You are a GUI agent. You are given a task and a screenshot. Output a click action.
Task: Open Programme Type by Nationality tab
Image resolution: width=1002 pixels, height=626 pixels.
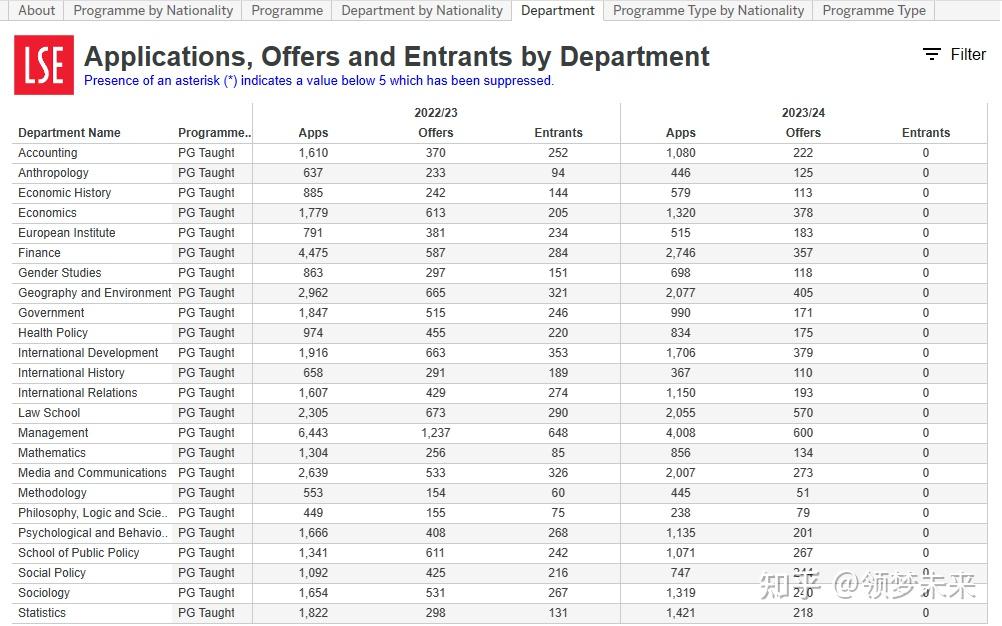pyautogui.click(x=708, y=10)
